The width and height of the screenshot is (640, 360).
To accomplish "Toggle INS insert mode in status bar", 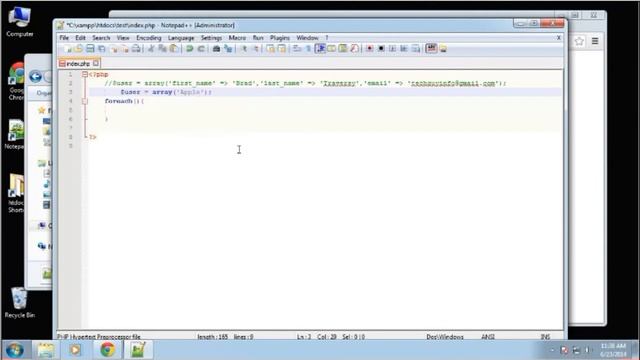I will [545, 337].
